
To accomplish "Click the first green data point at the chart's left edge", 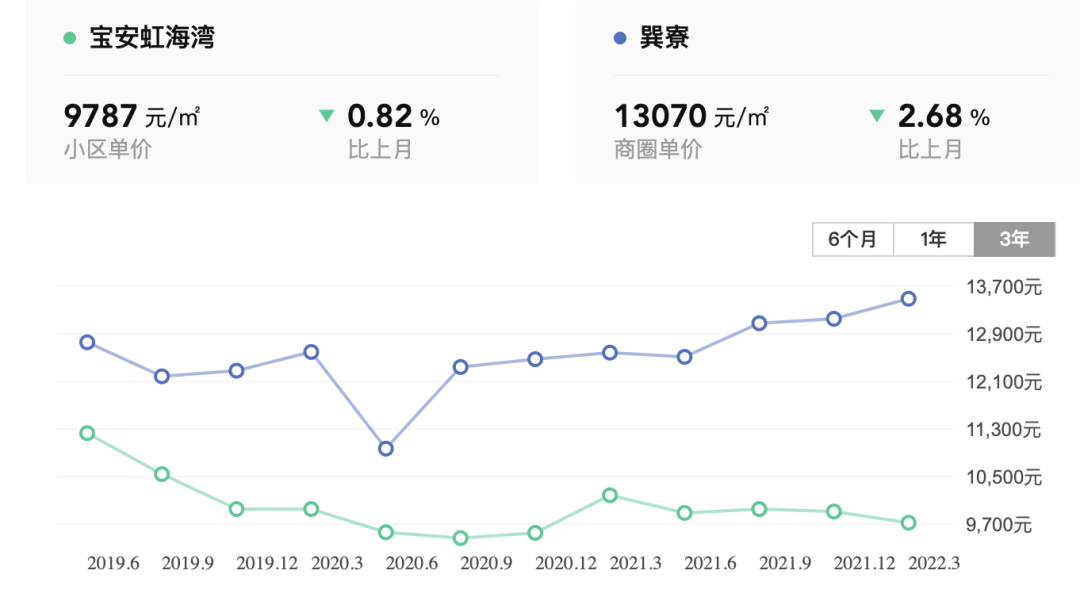I will [87, 433].
